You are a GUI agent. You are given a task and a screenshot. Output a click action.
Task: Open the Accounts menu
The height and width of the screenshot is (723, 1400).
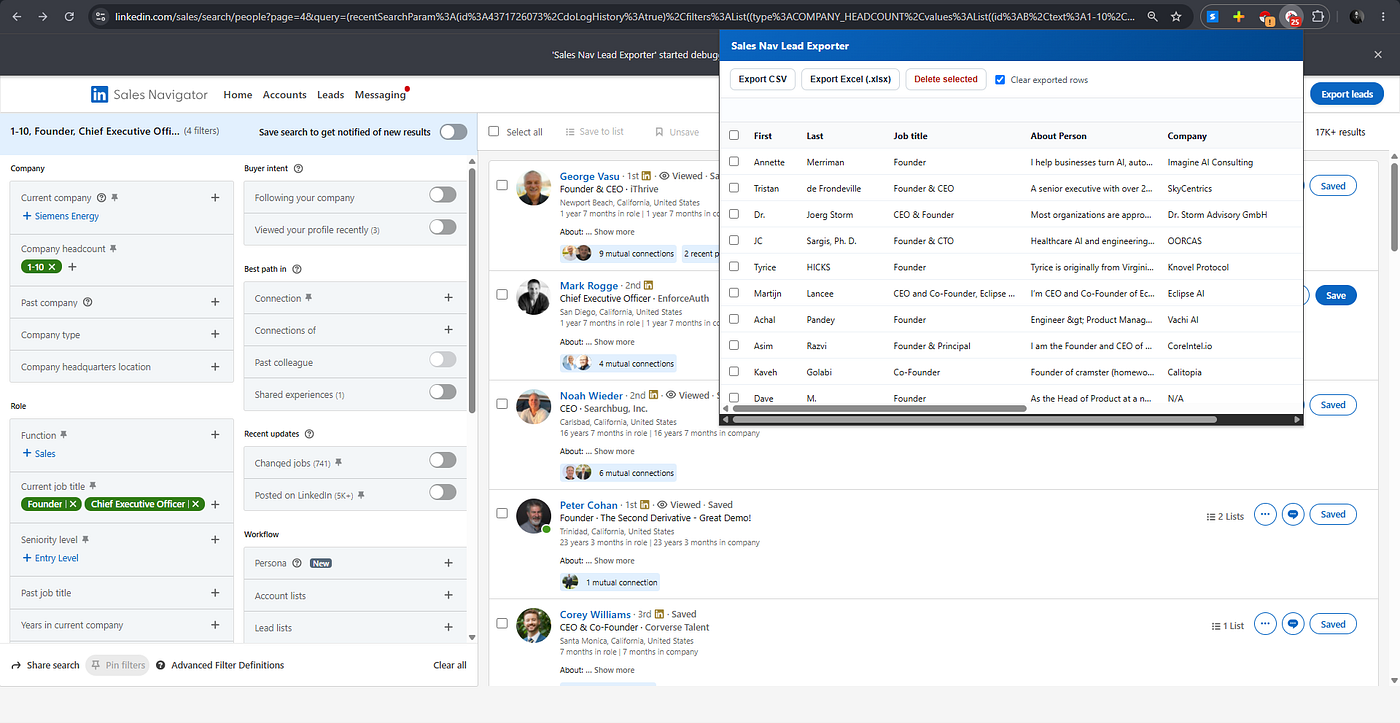284,95
